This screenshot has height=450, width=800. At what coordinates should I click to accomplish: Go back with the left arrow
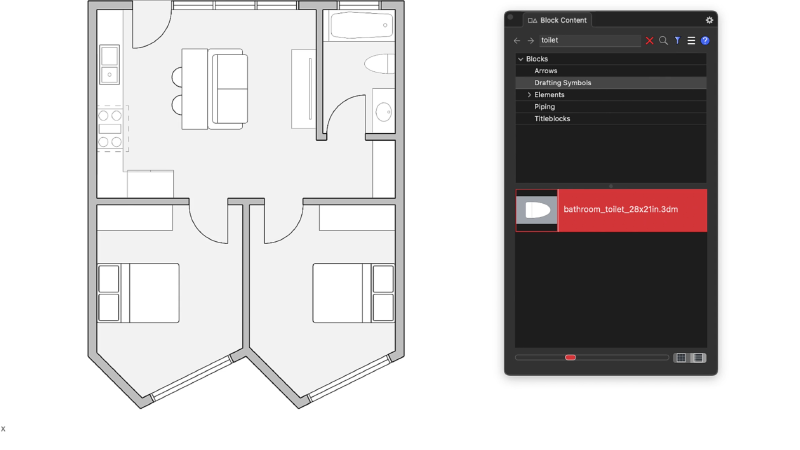[517, 40]
